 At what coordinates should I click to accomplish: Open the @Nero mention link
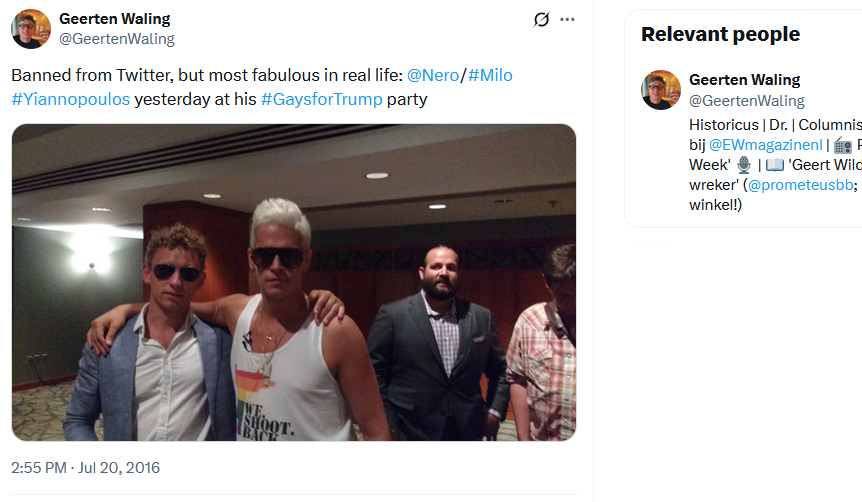(431, 75)
